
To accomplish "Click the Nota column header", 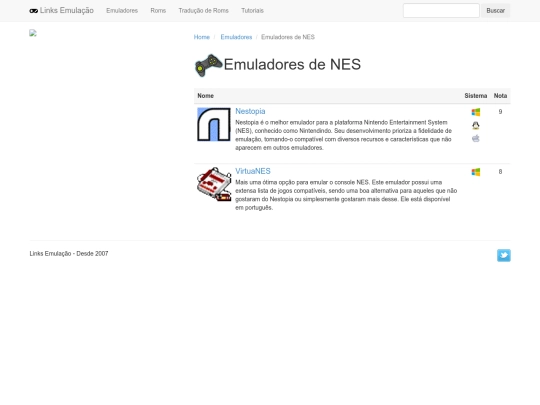I will (x=500, y=96).
